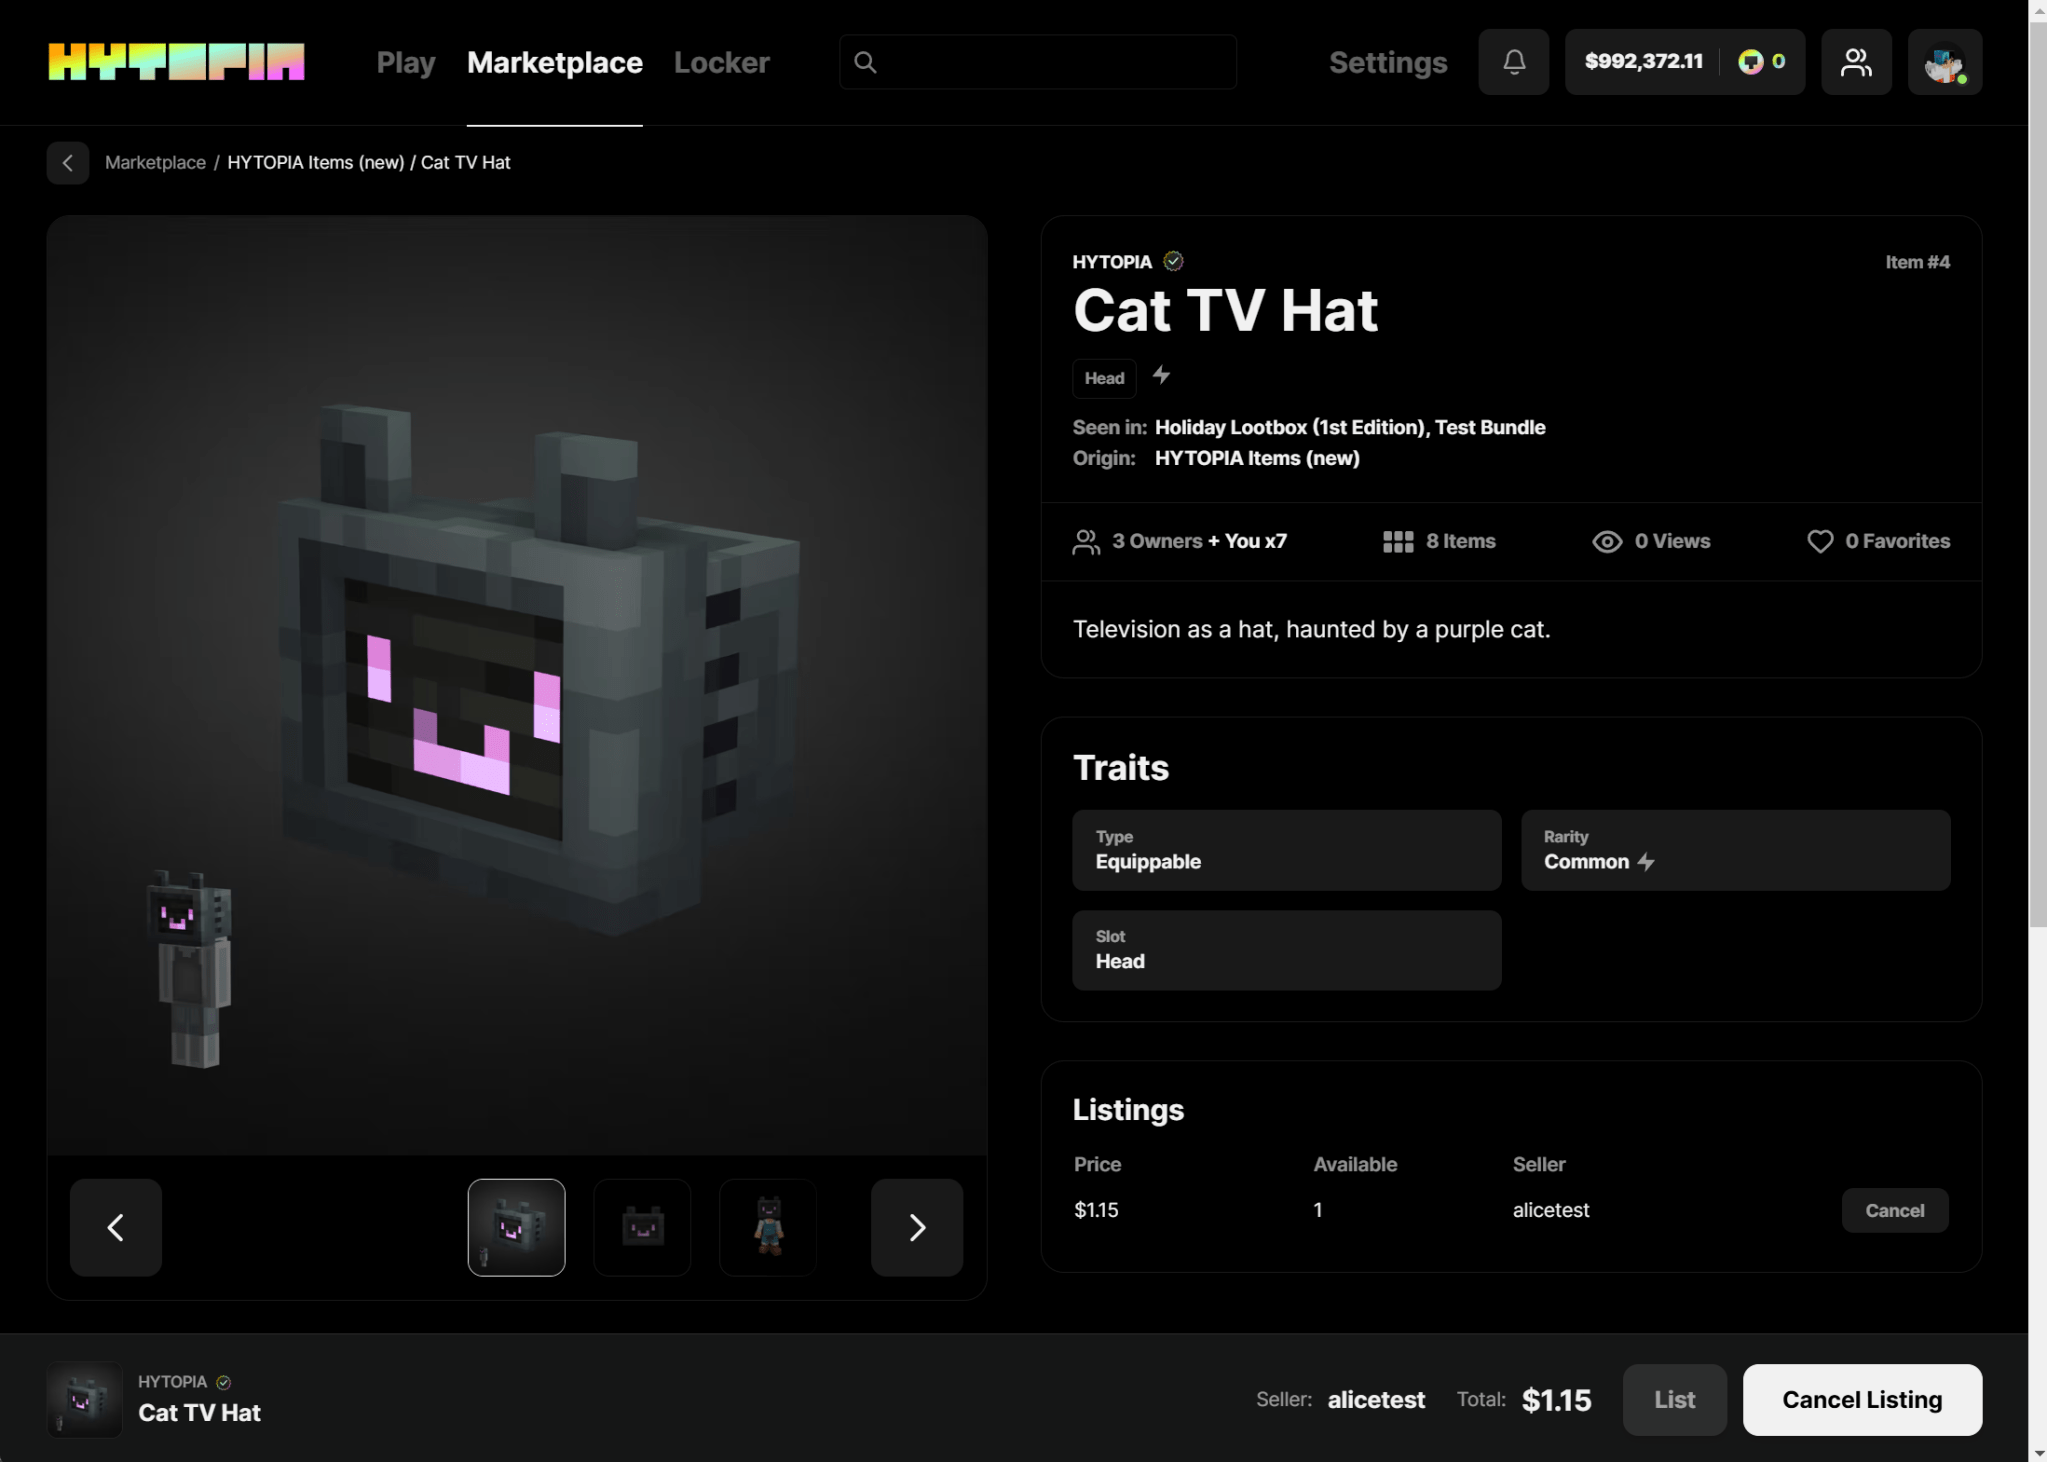Open the Holiday Lootbox (1st Edition) link
The width and height of the screenshot is (2047, 1462).
(1289, 427)
